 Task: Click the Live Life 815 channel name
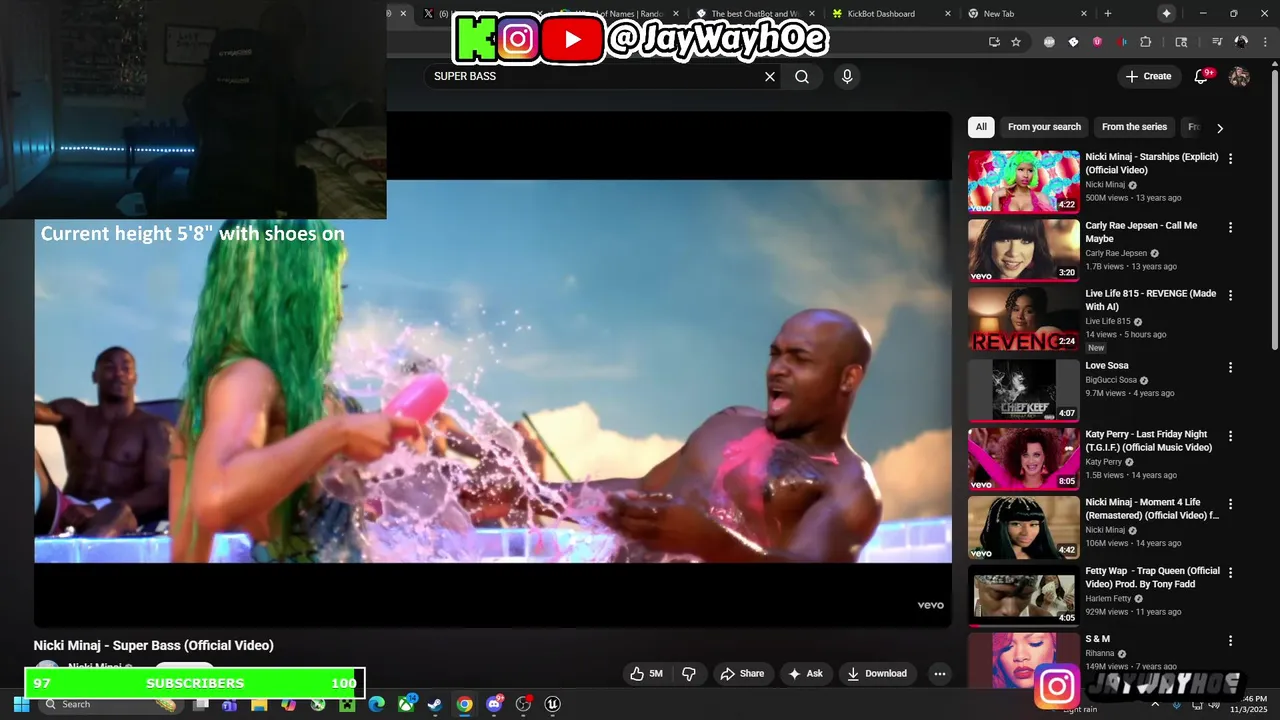1108,322
